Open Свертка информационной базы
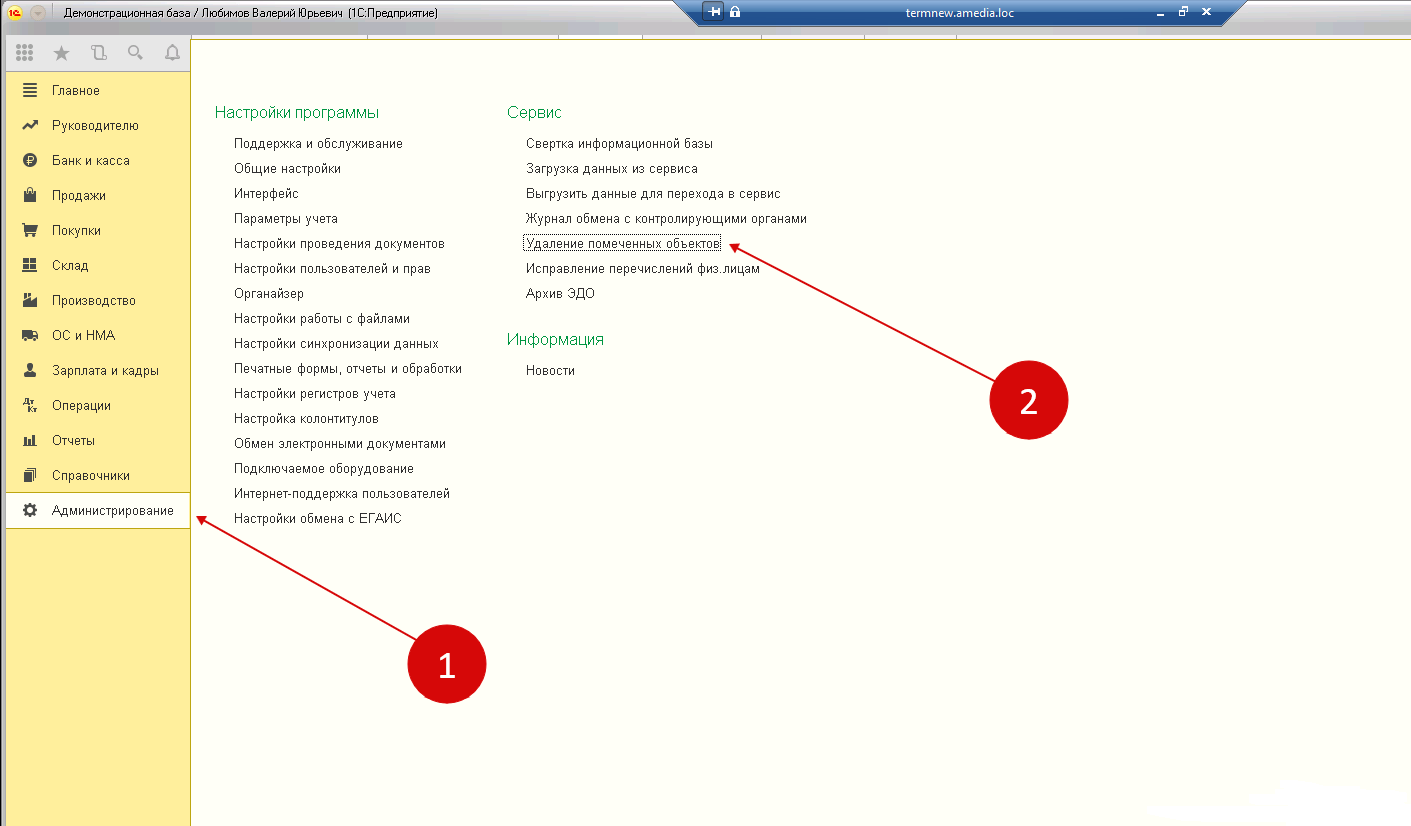This screenshot has width=1411, height=826. [x=619, y=143]
